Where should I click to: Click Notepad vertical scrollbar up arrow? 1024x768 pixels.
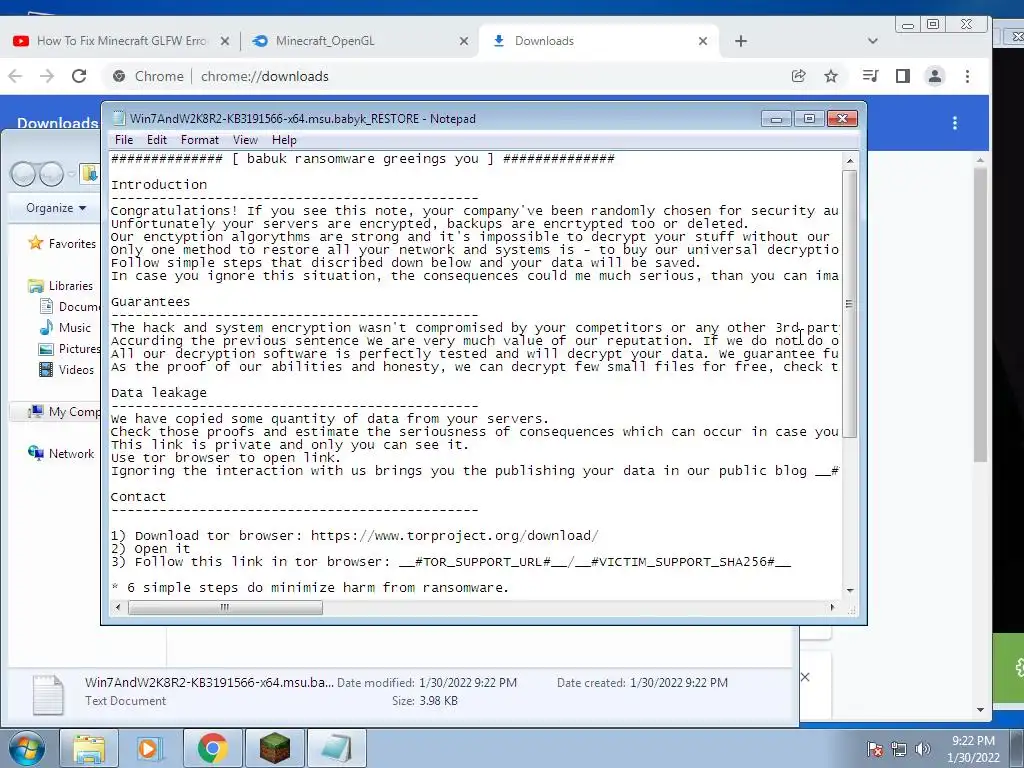tap(850, 161)
